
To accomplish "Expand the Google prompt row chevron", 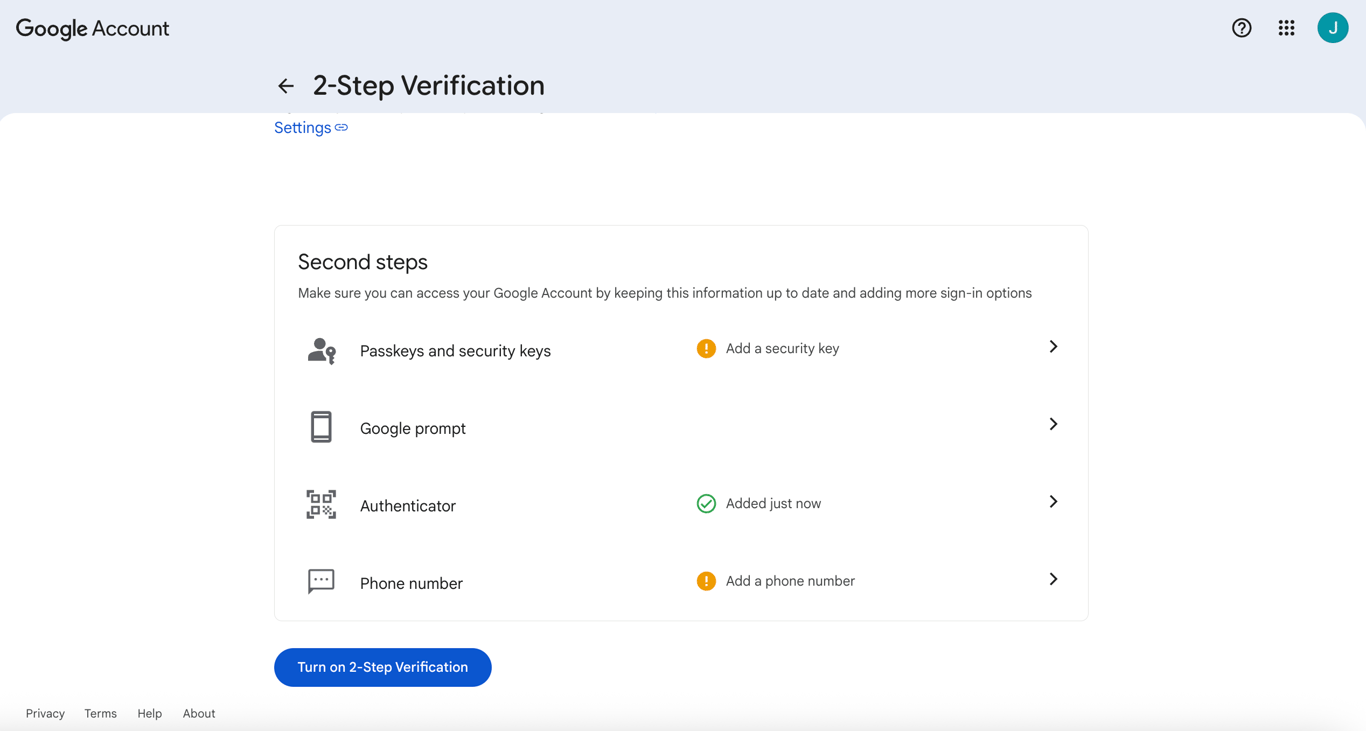I will (1053, 424).
